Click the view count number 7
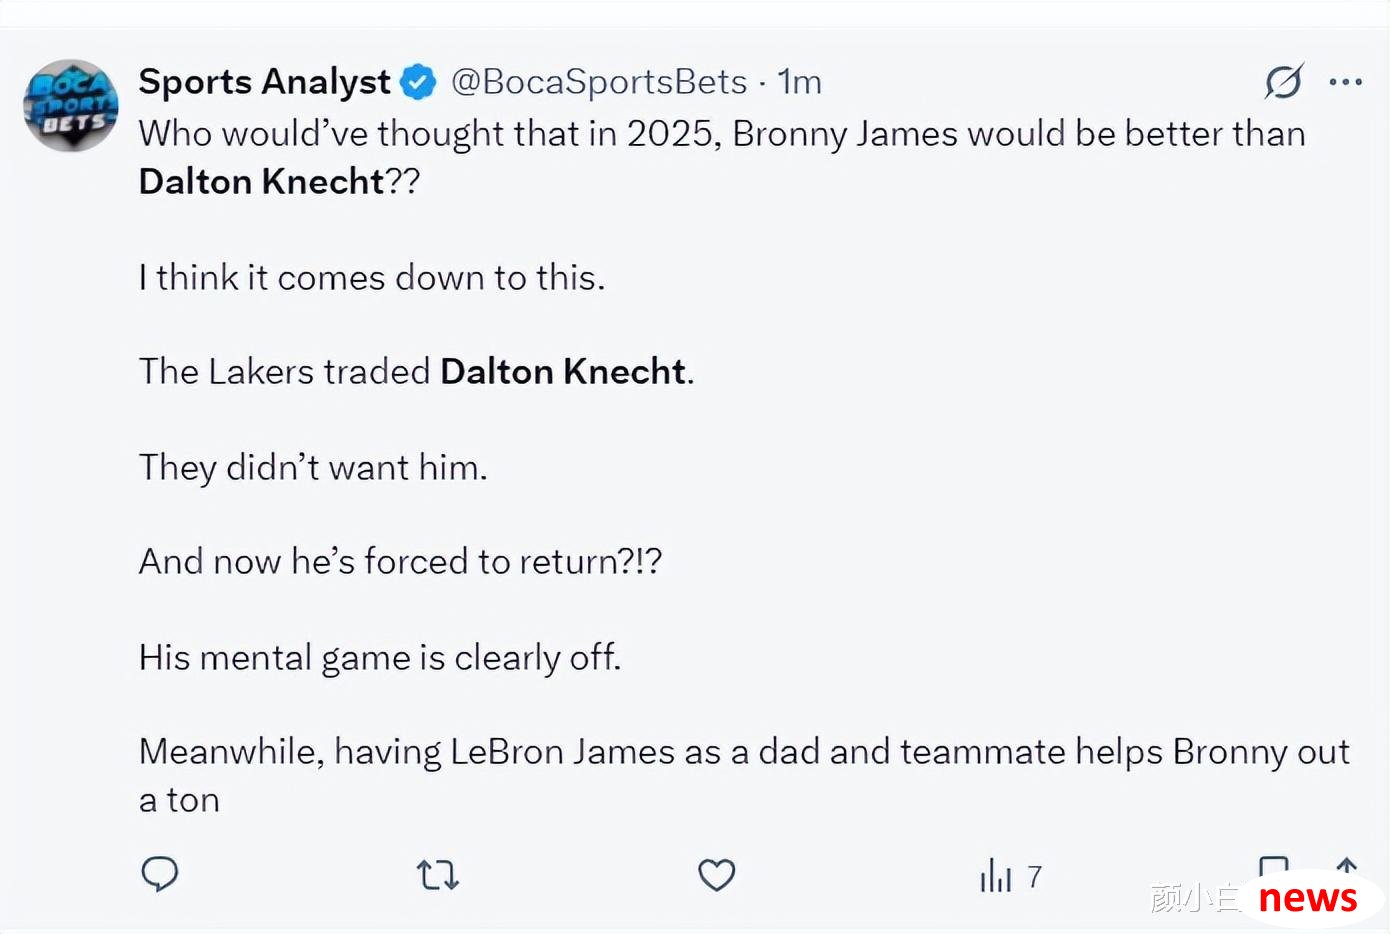The height and width of the screenshot is (934, 1390). point(1035,877)
